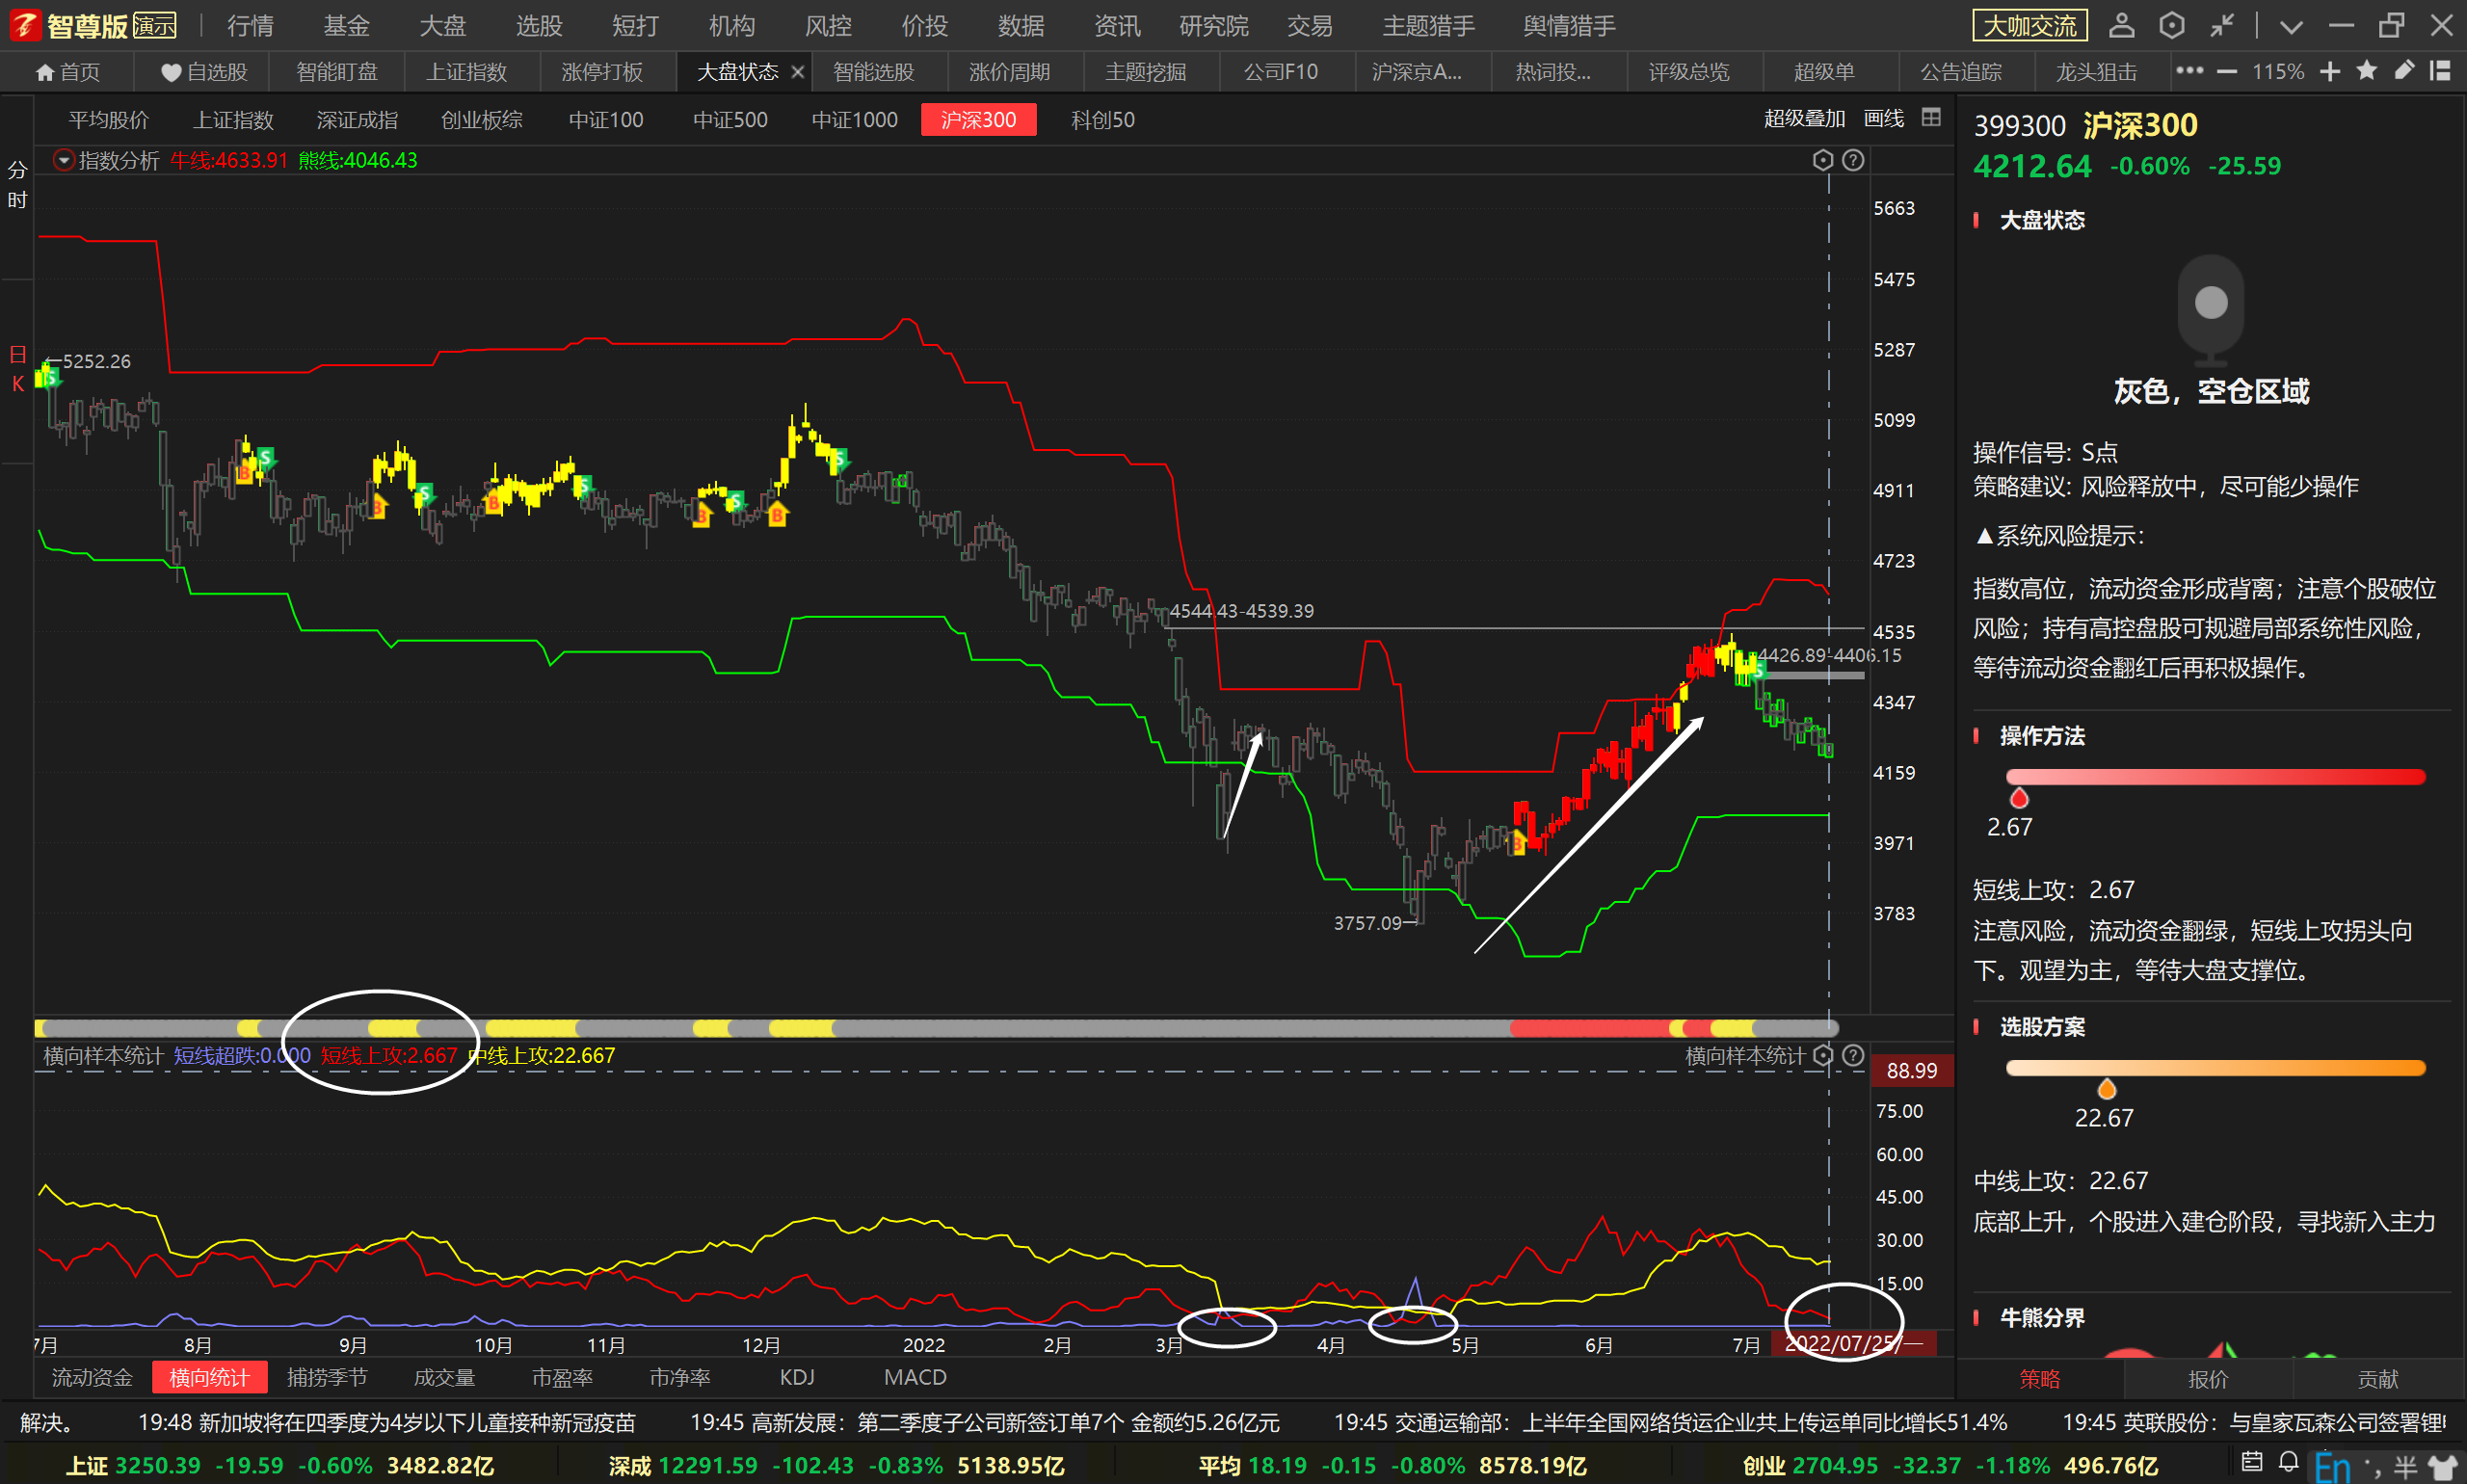Switch to 市盈率 indicator tab
The width and height of the screenshot is (2467, 1484).
click(x=562, y=1377)
